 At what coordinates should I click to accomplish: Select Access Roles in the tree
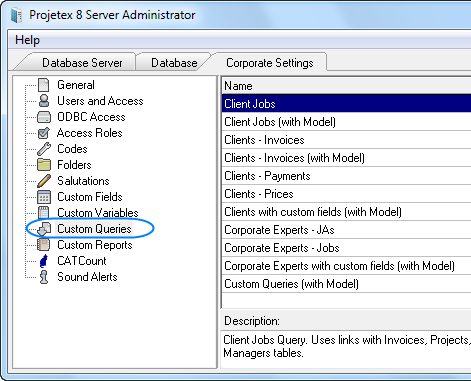tap(89, 133)
